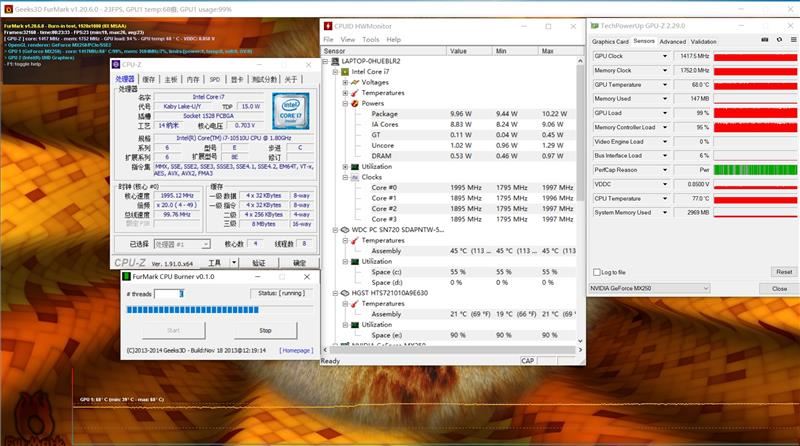Screen dimensions: 800x446
Task: Select WDC PC SN720 drive icon
Action: click(345, 230)
